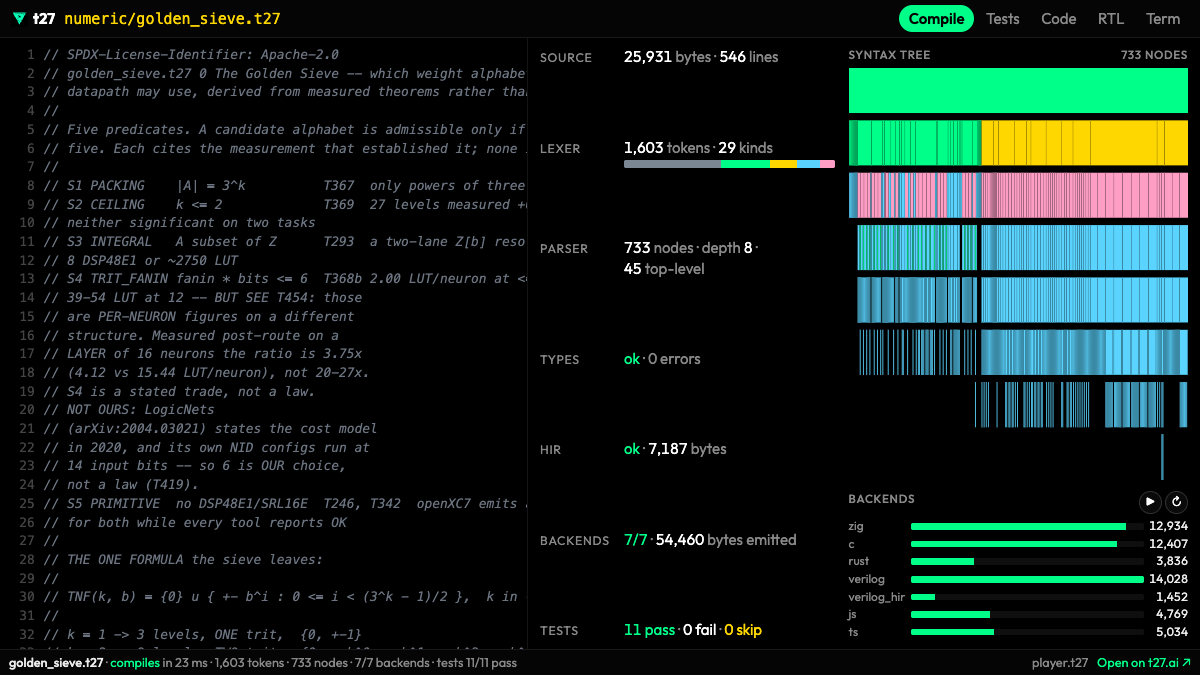Click line number 20 in the gutter
The width and height of the screenshot is (1200, 675).
pyautogui.click(x=27, y=410)
